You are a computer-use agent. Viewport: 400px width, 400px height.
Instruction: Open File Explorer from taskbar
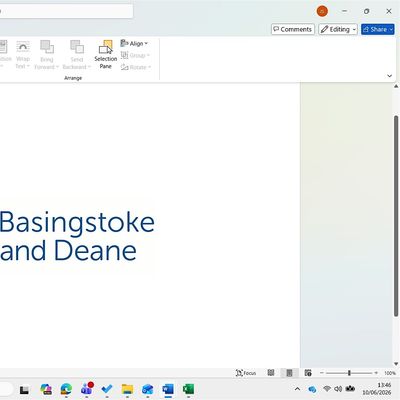coord(127,389)
